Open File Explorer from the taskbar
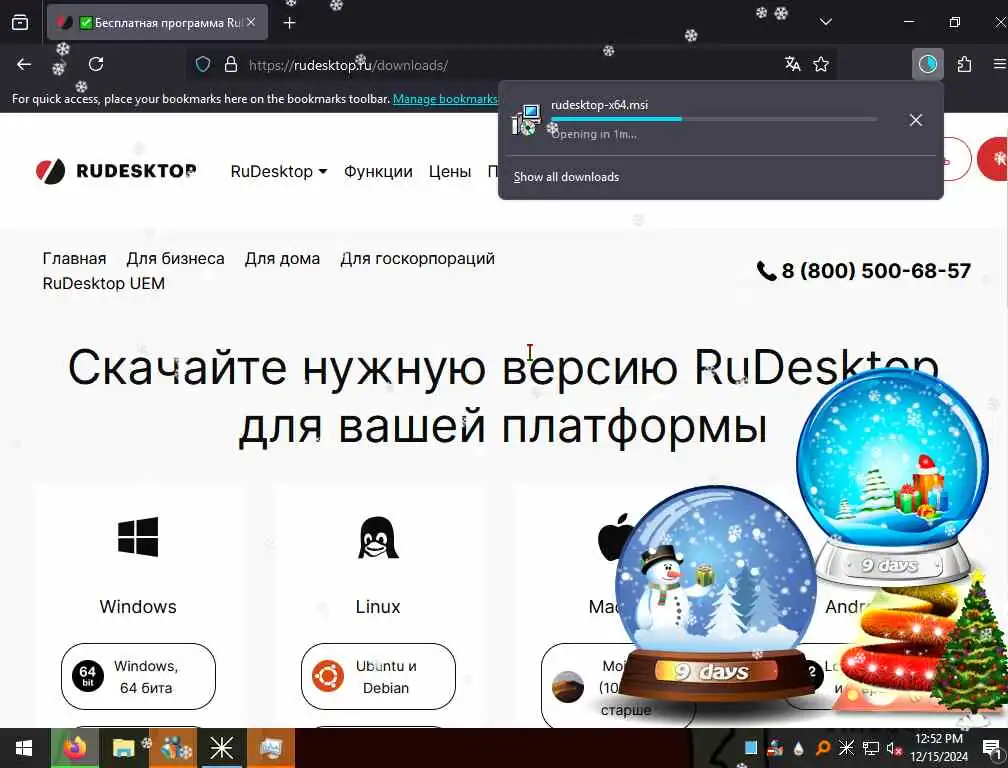The width and height of the screenshot is (1008, 768). tap(123, 748)
